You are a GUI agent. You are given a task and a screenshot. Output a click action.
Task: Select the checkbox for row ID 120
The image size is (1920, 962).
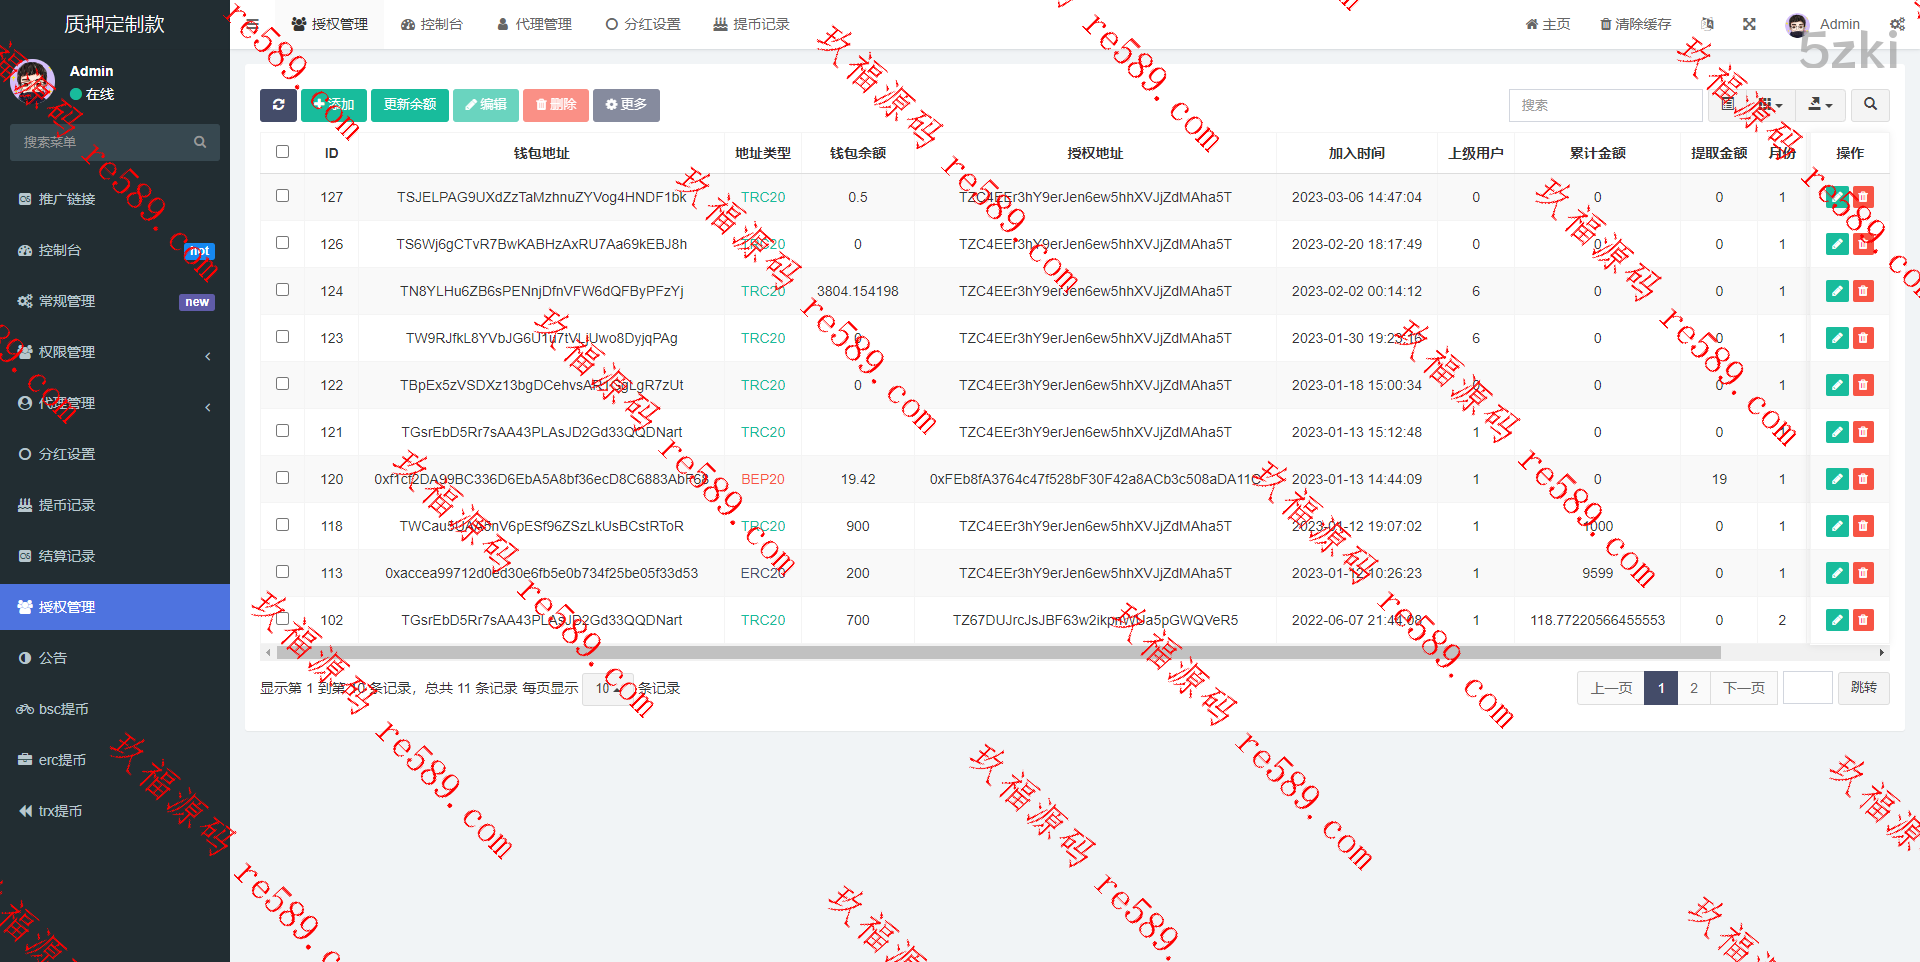coord(283,478)
